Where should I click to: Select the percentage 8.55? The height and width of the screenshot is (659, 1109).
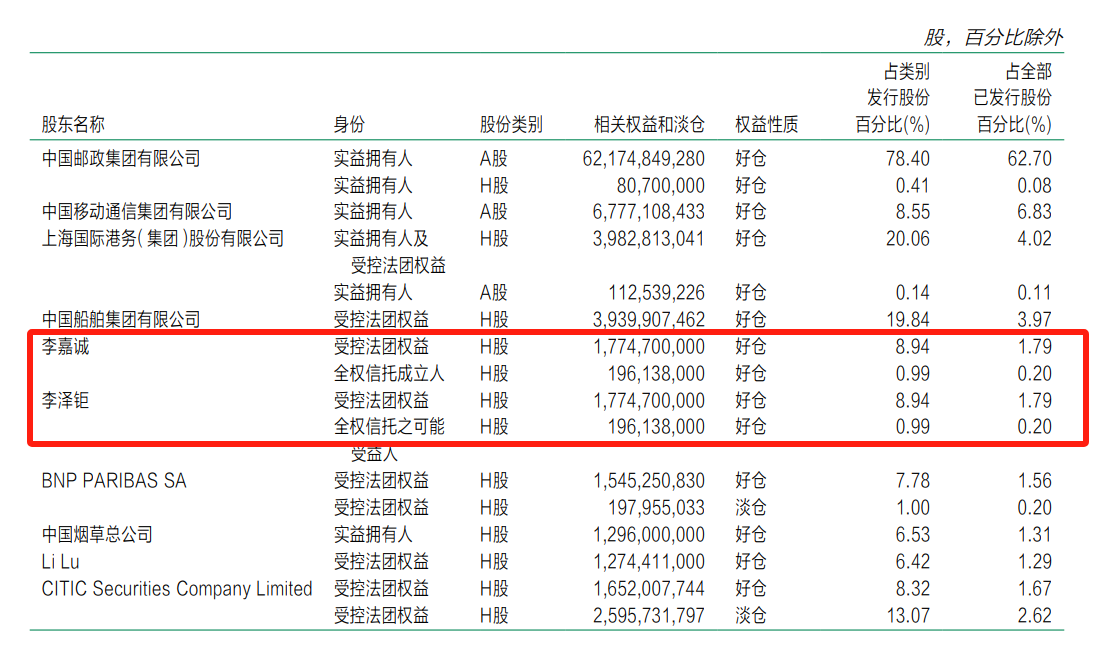912,211
